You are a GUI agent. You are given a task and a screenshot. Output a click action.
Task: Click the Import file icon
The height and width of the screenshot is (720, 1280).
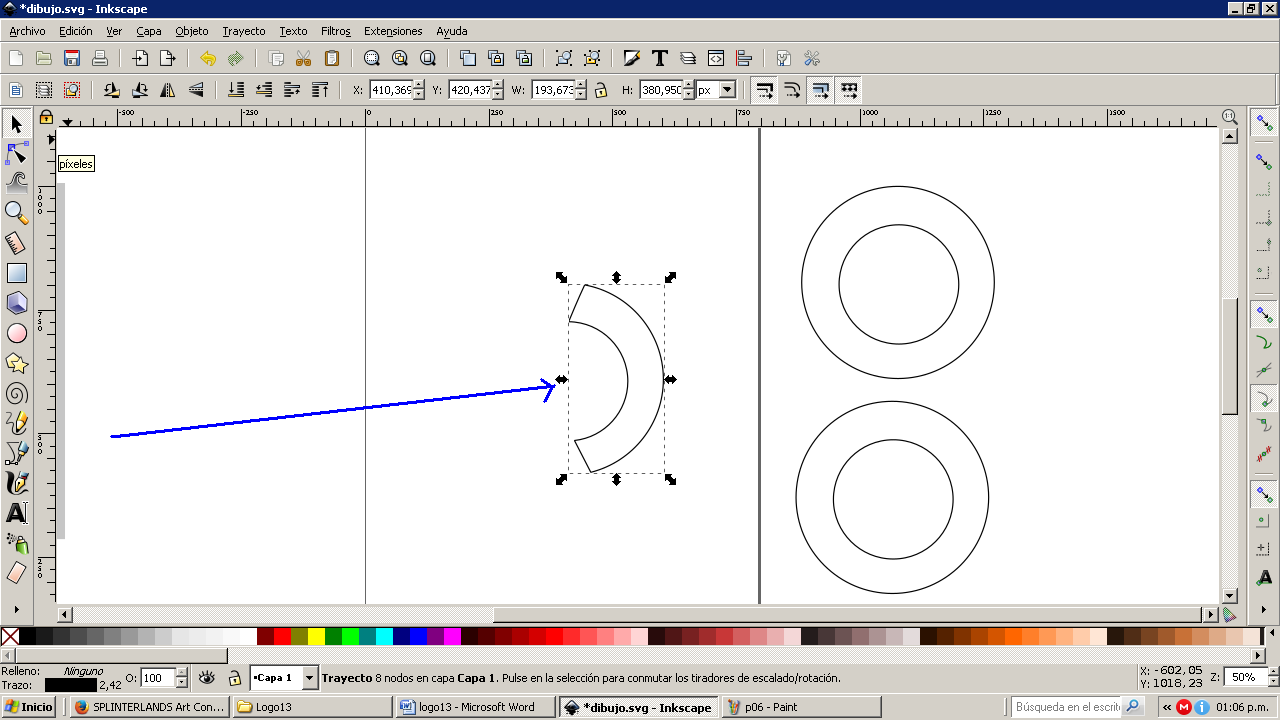(x=140, y=58)
